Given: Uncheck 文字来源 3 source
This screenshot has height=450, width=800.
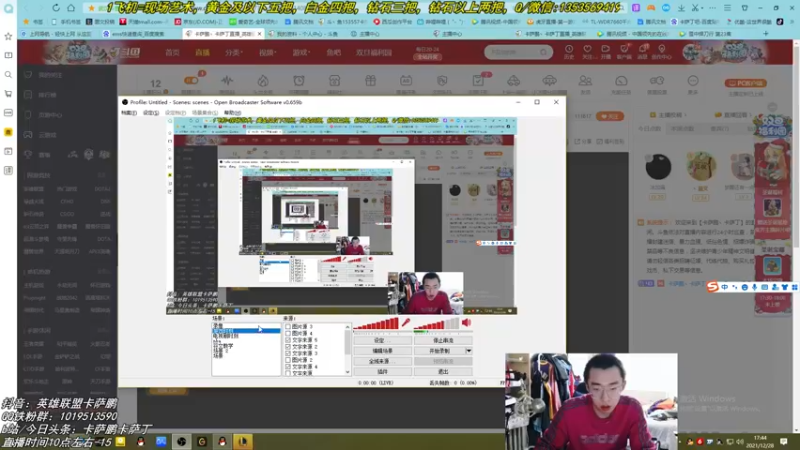Looking at the screenshot, I should click(288, 353).
